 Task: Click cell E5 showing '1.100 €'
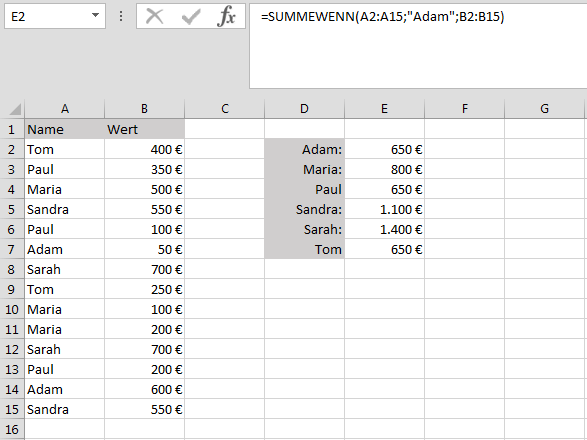384,209
